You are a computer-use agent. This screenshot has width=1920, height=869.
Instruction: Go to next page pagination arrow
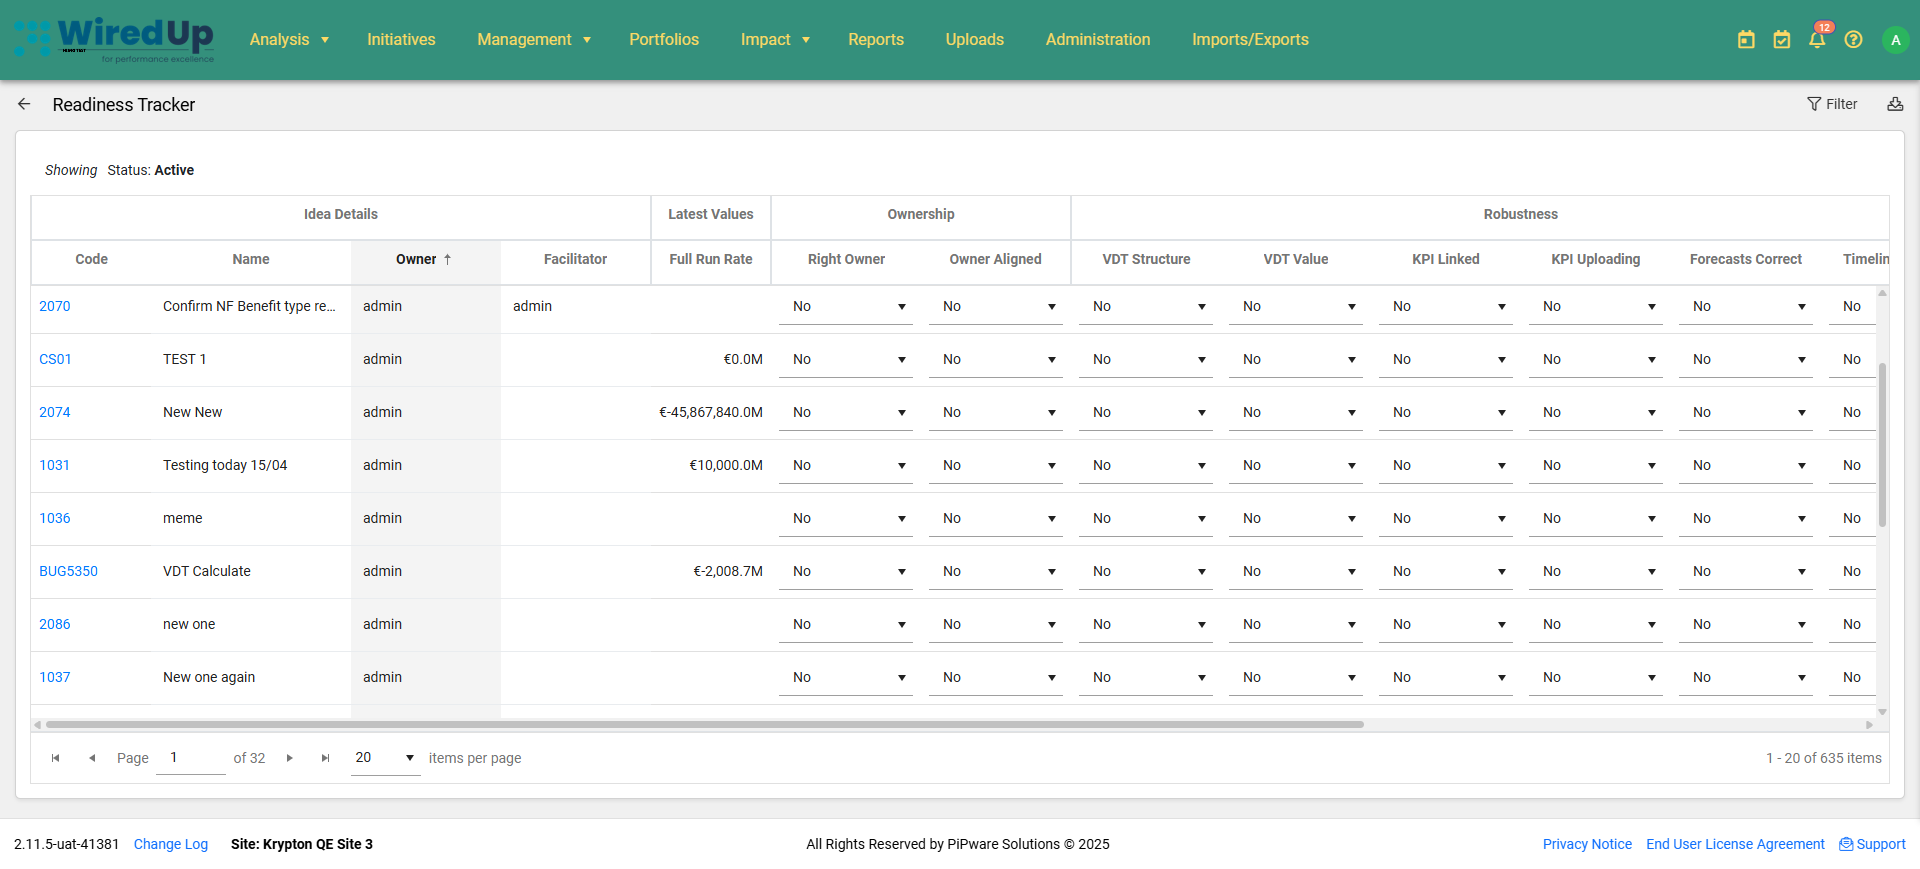(x=290, y=758)
